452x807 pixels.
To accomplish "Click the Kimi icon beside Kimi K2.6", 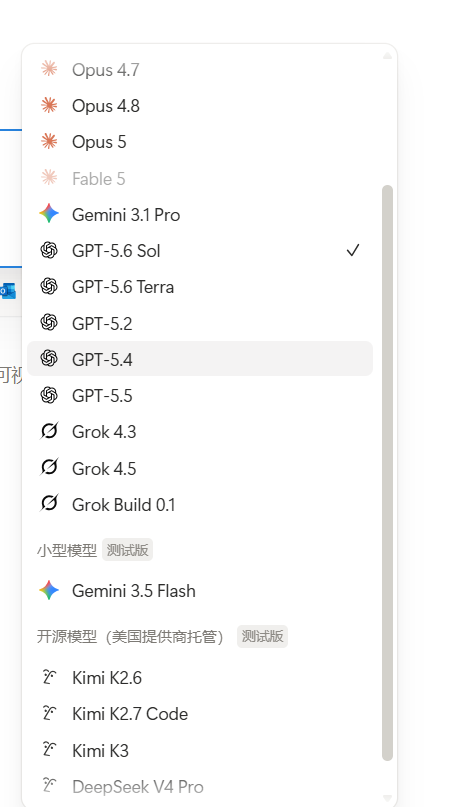I will tap(49, 677).
